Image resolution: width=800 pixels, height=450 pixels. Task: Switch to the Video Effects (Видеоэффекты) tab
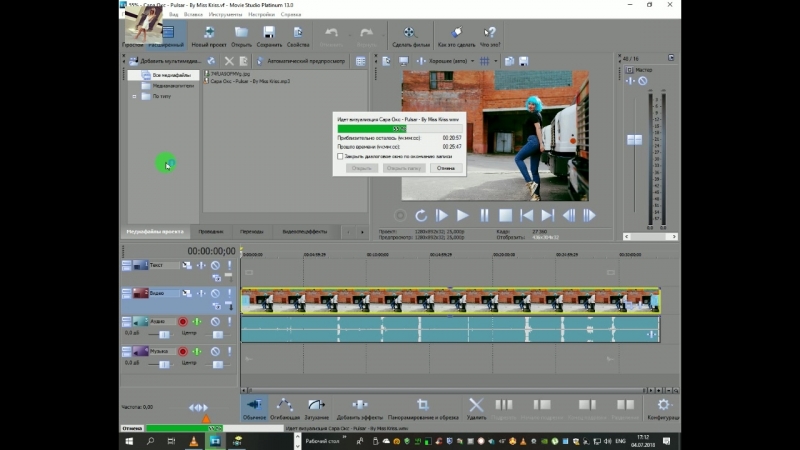coord(304,231)
